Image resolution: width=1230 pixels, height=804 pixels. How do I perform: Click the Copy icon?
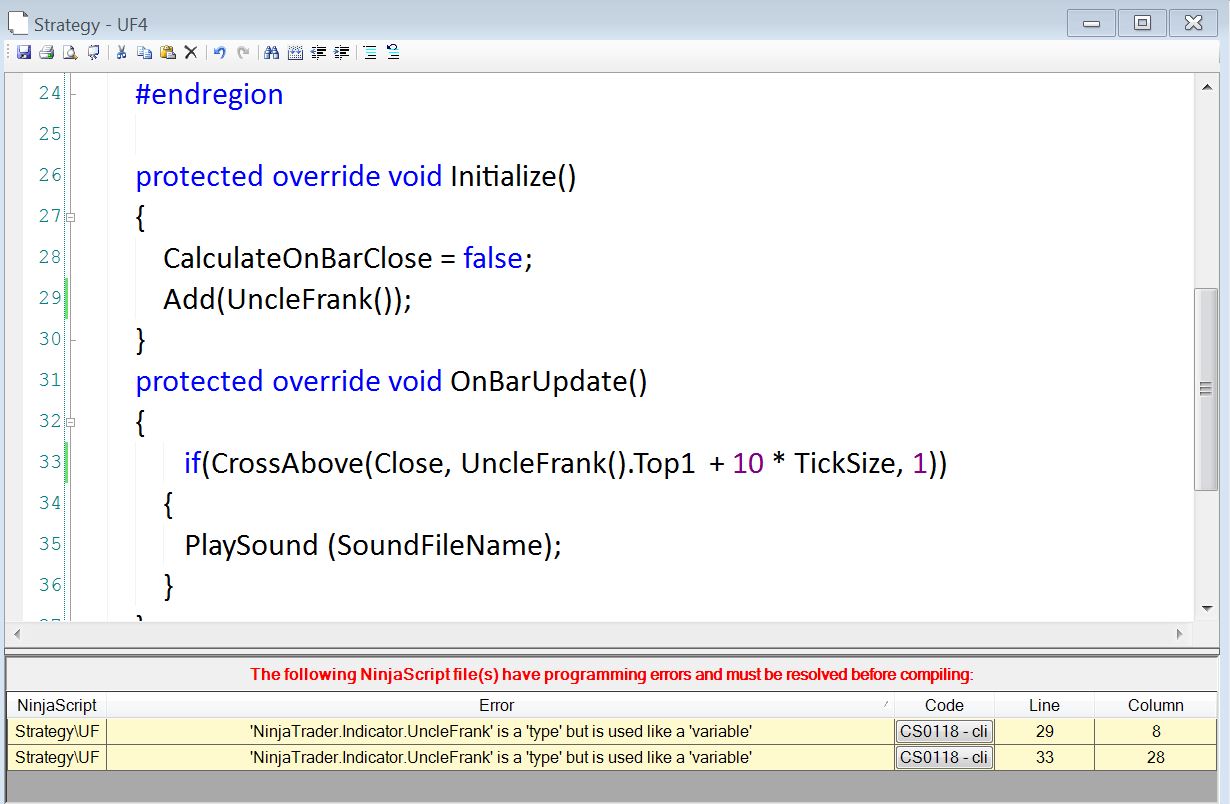[x=145, y=53]
